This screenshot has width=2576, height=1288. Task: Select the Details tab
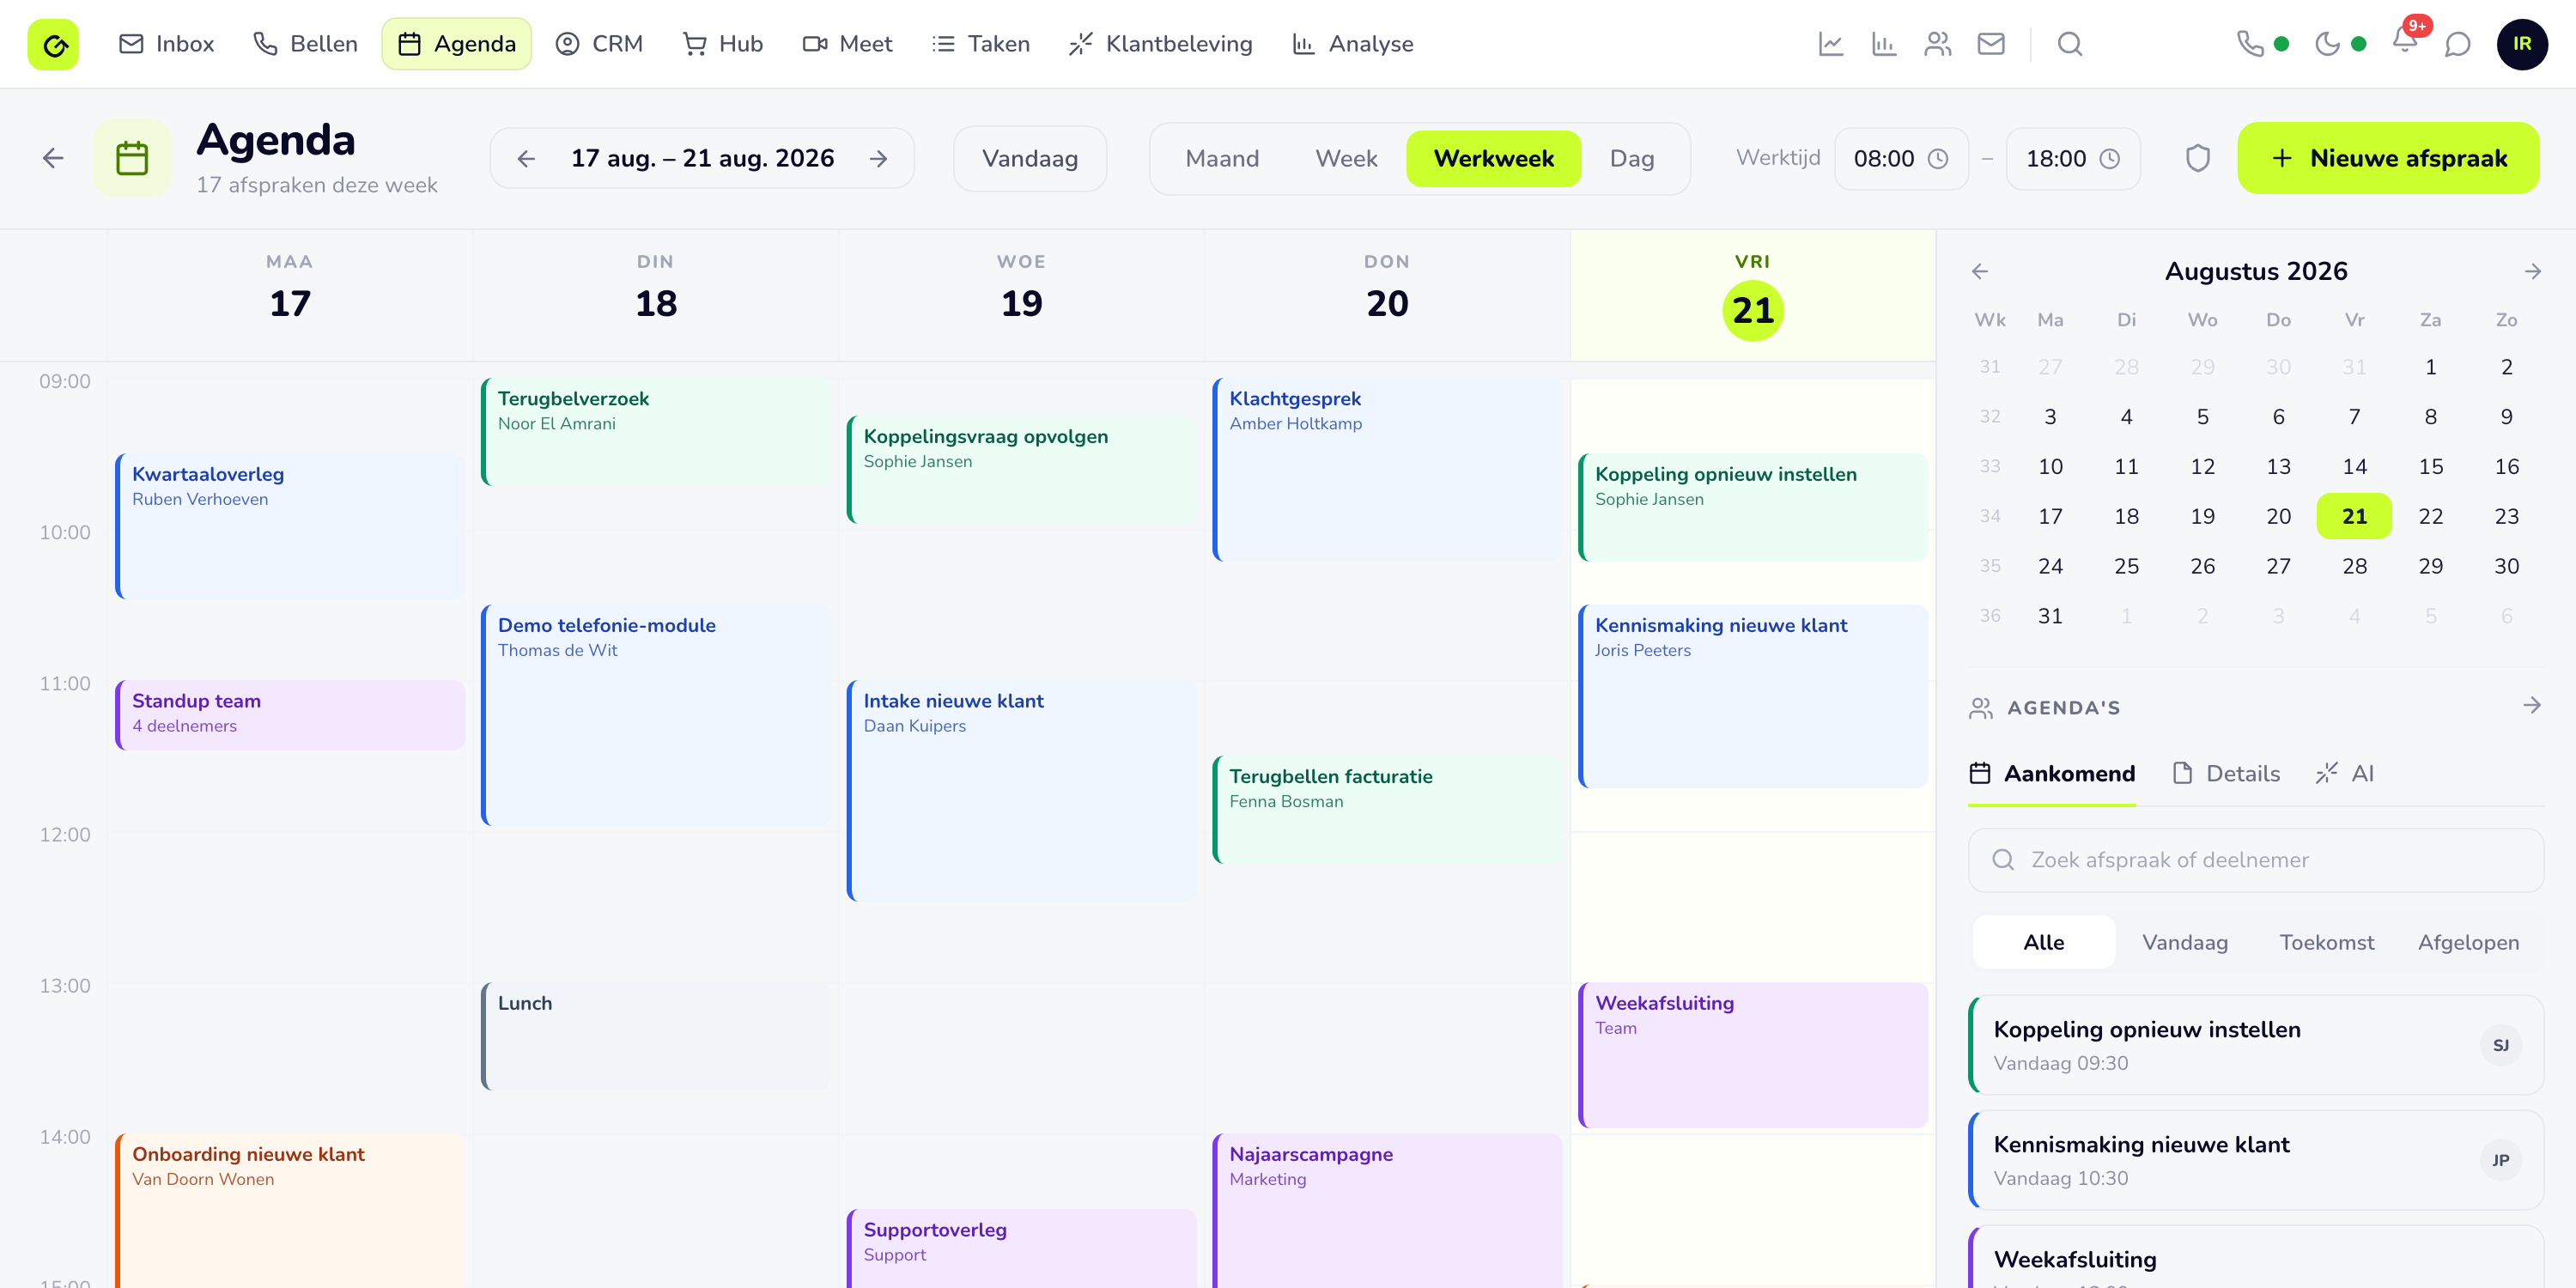pos(2226,773)
